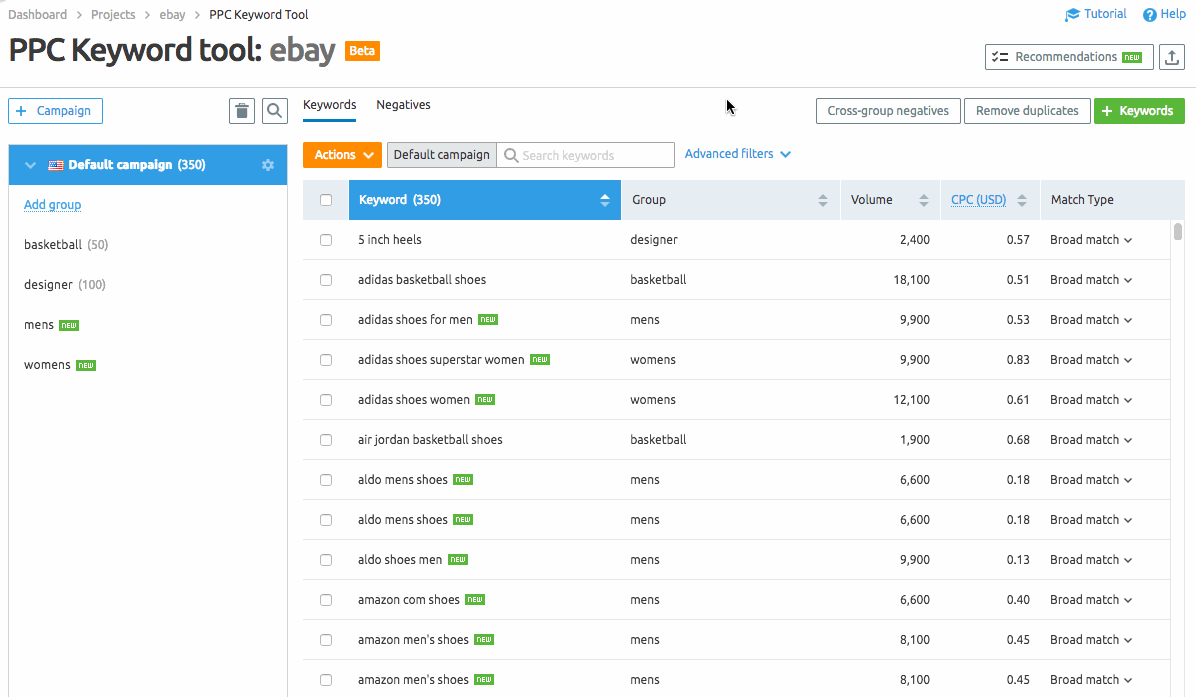Click the export icon next to Recommendations
The width and height of the screenshot is (1196, 697).
click(x=1171, y=57)
